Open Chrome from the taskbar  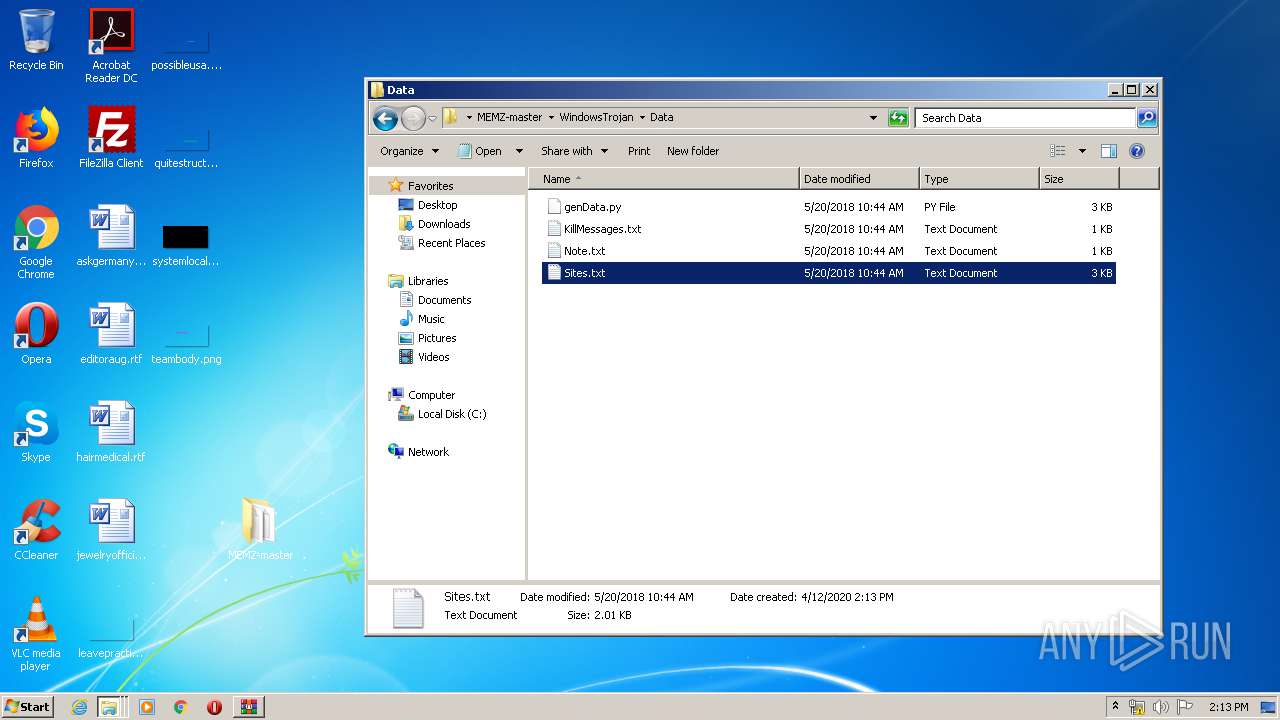(181, 707)
